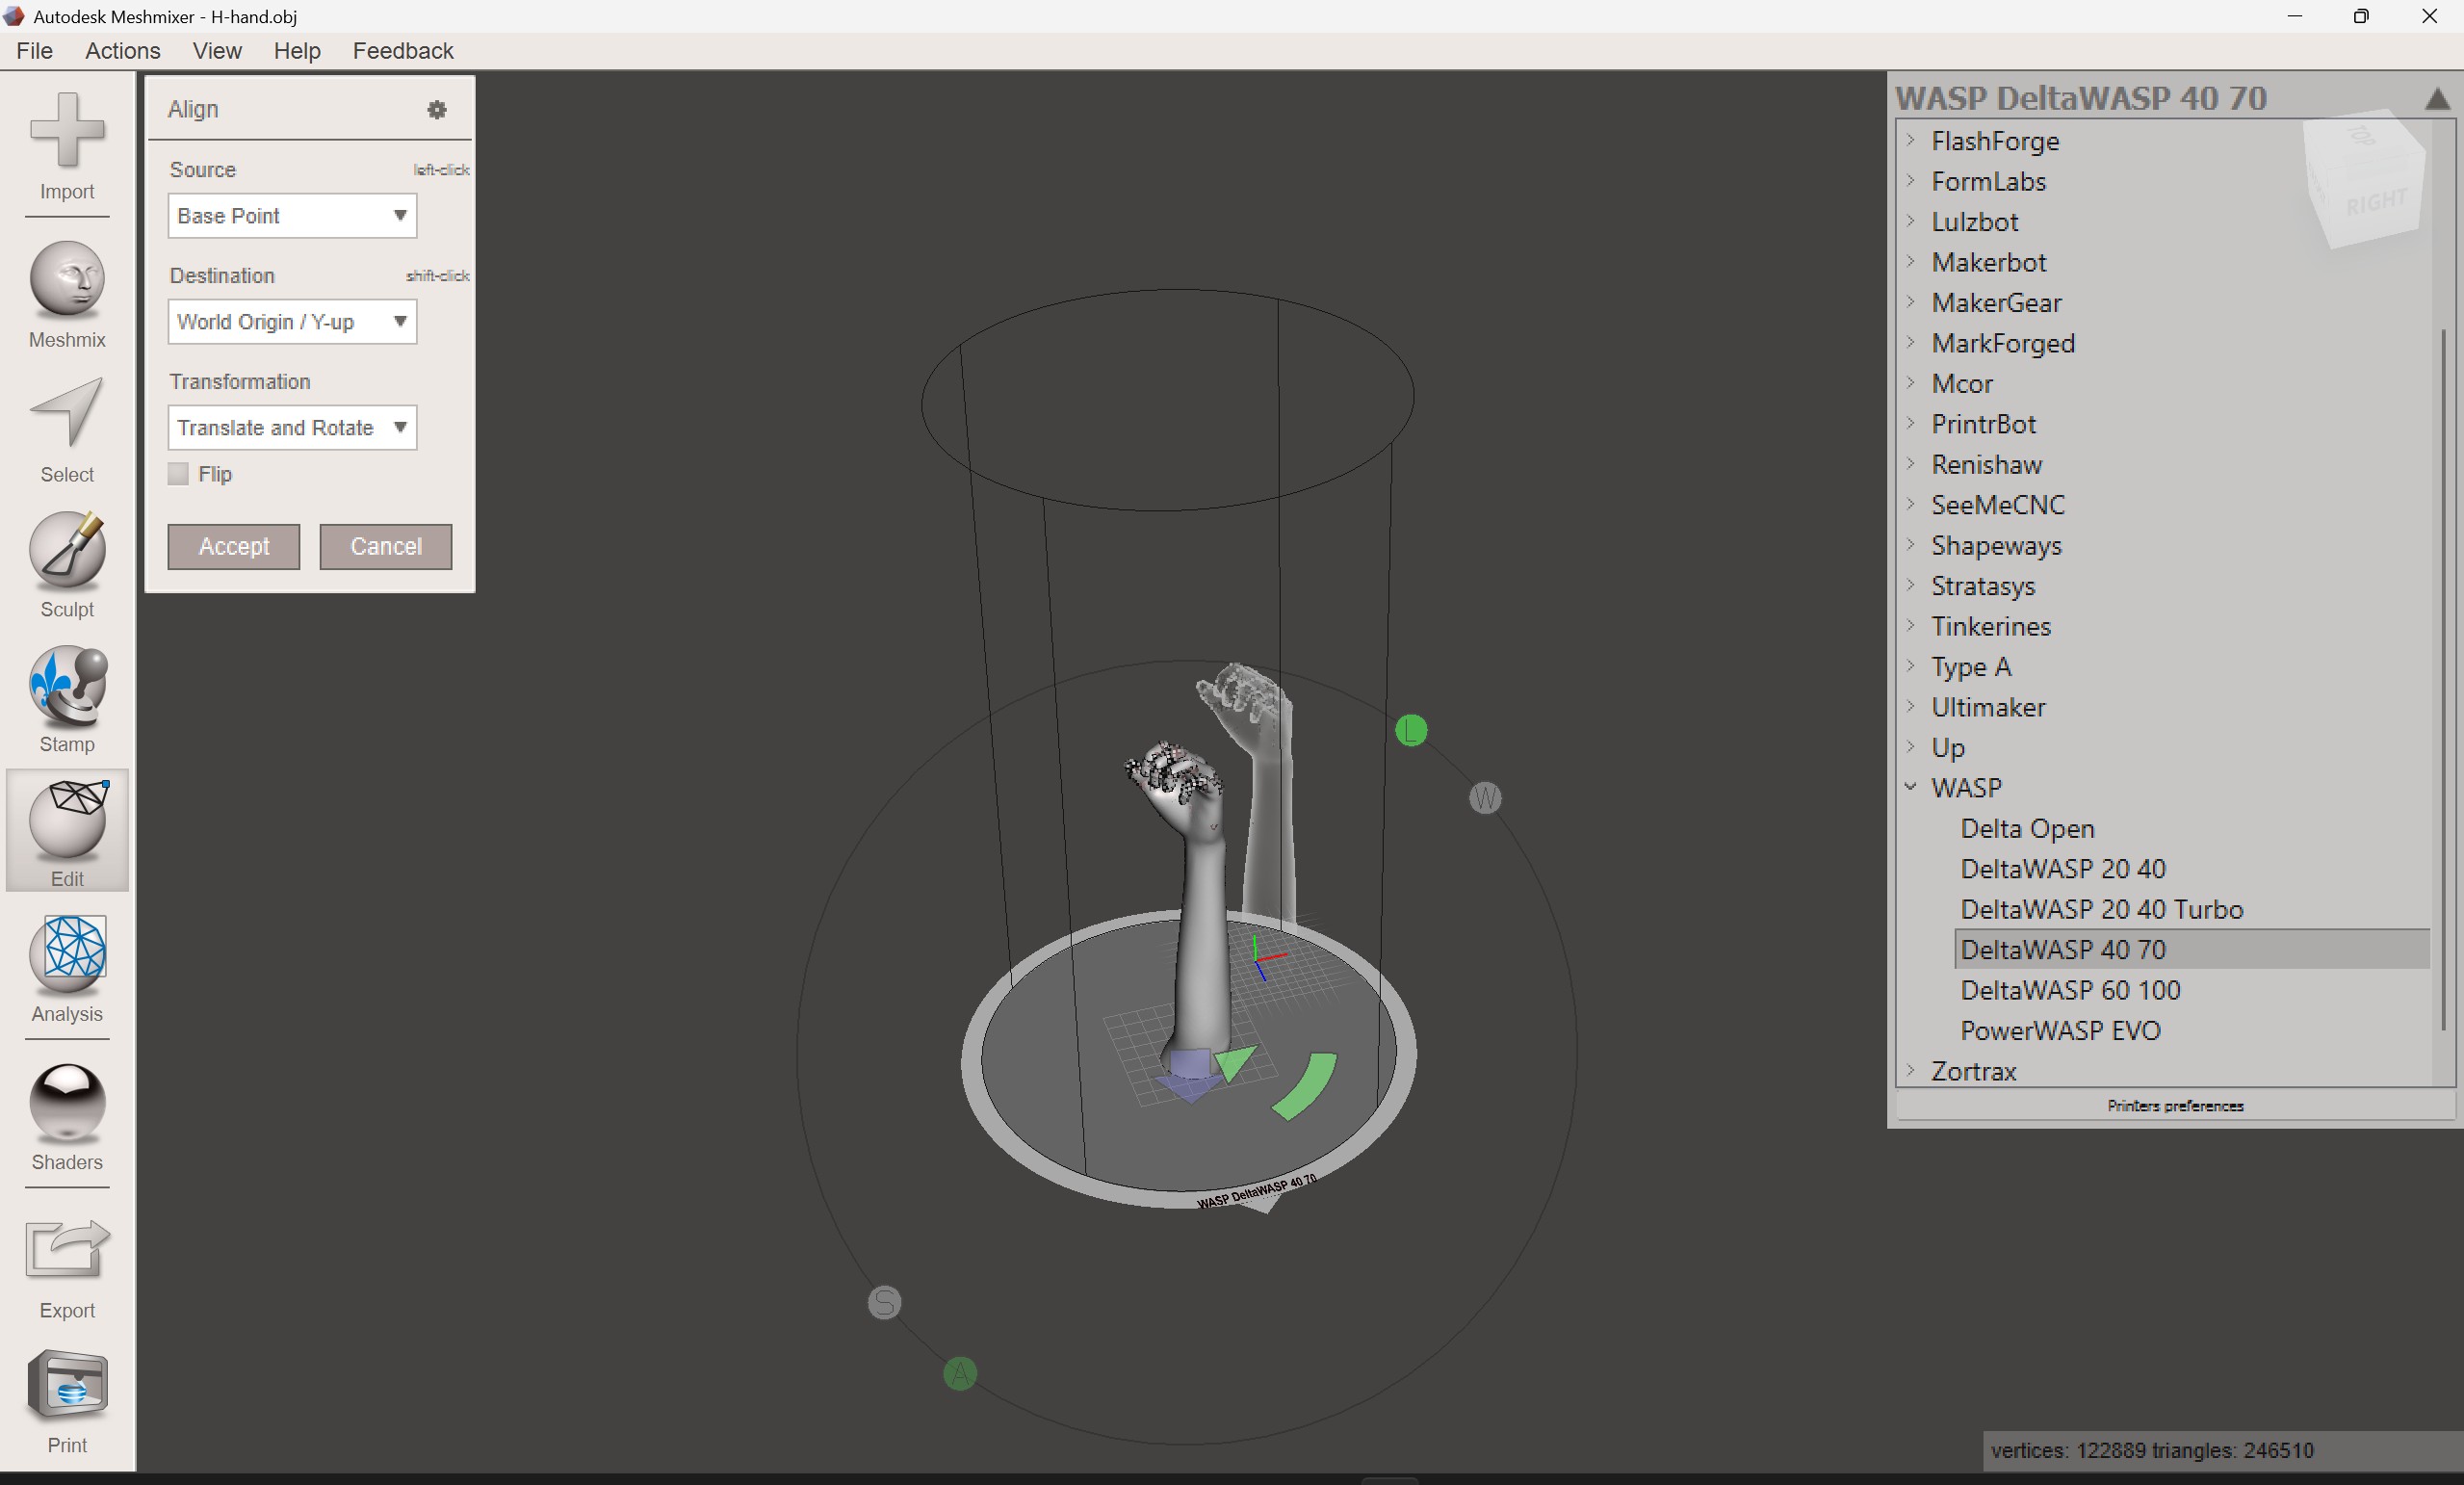This screenshot has height=1485, width=2464.
Task: Select DeltaWASP 20 40 Turbo printer
Action: (2102, 909)
